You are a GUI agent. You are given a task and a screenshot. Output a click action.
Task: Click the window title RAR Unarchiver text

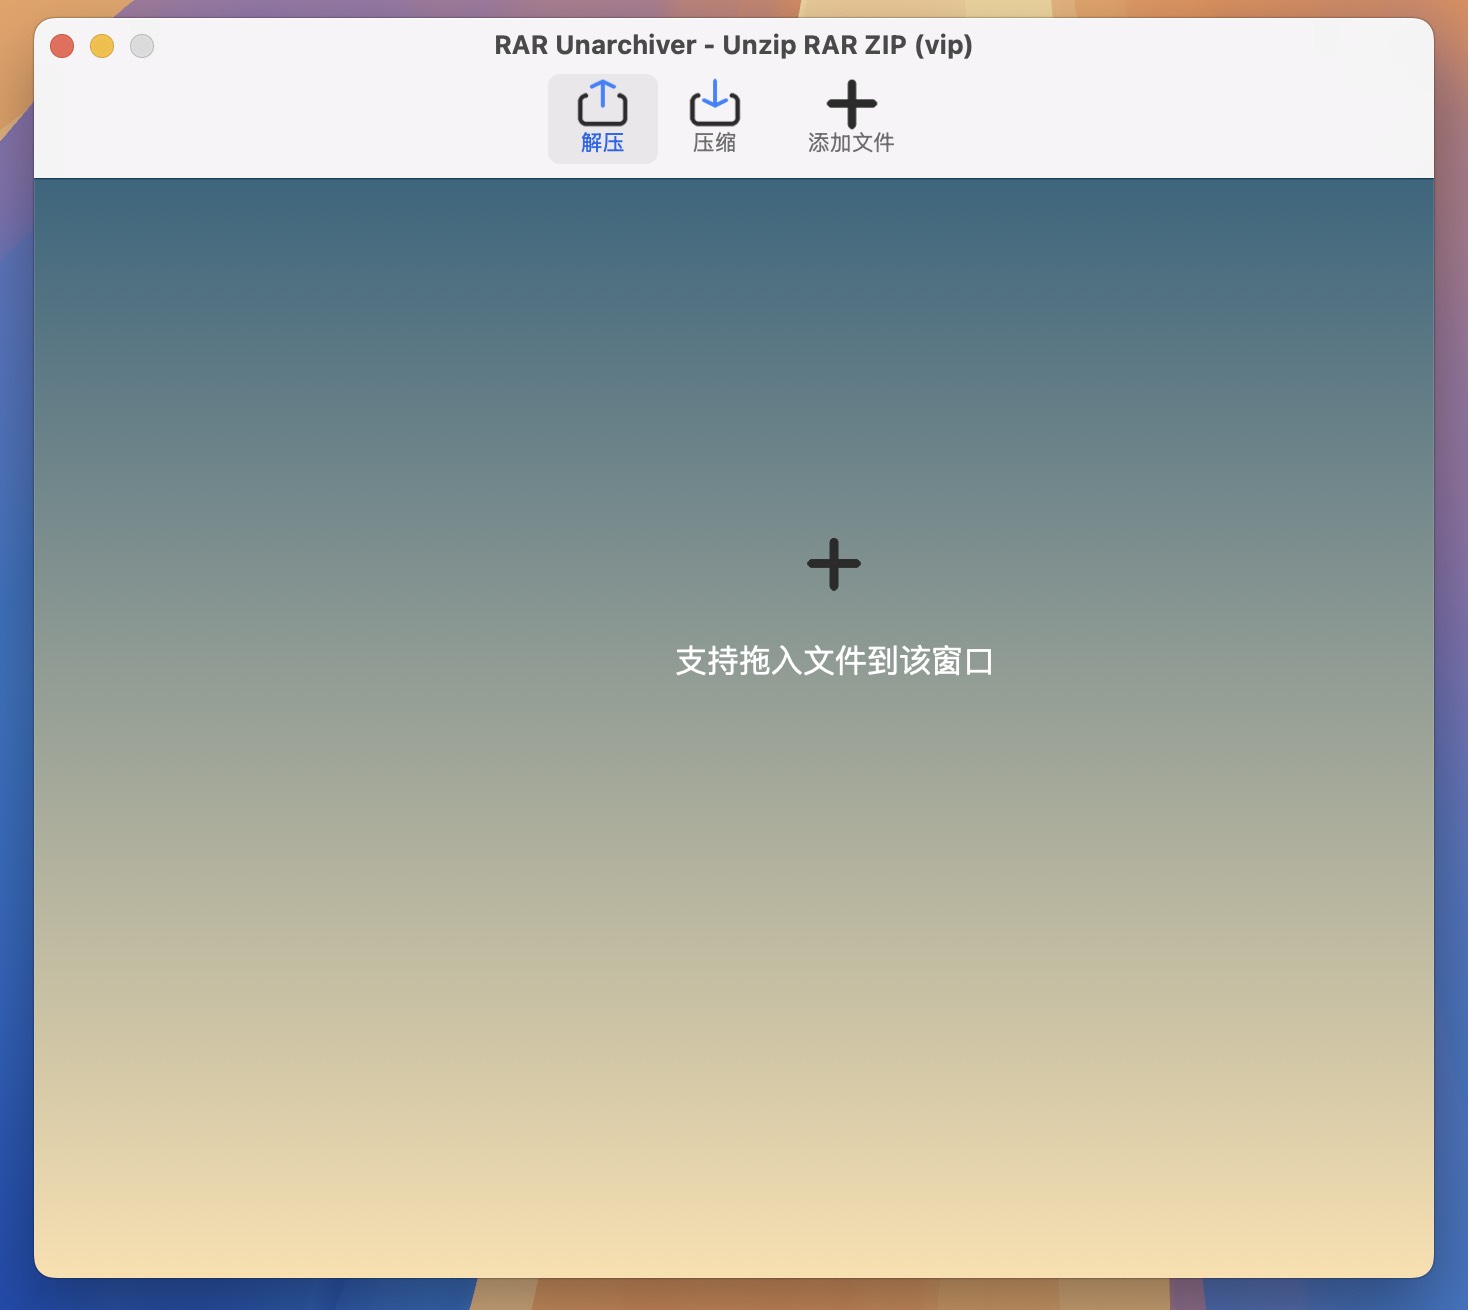(733, 45)
